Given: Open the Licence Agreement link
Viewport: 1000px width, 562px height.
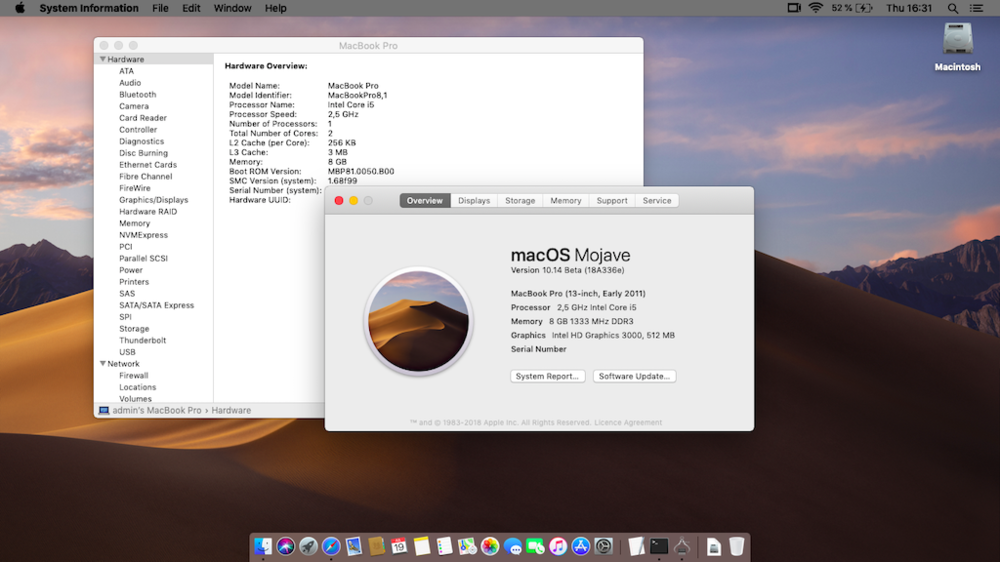Looking at the screenshot, I should [628, 422].
